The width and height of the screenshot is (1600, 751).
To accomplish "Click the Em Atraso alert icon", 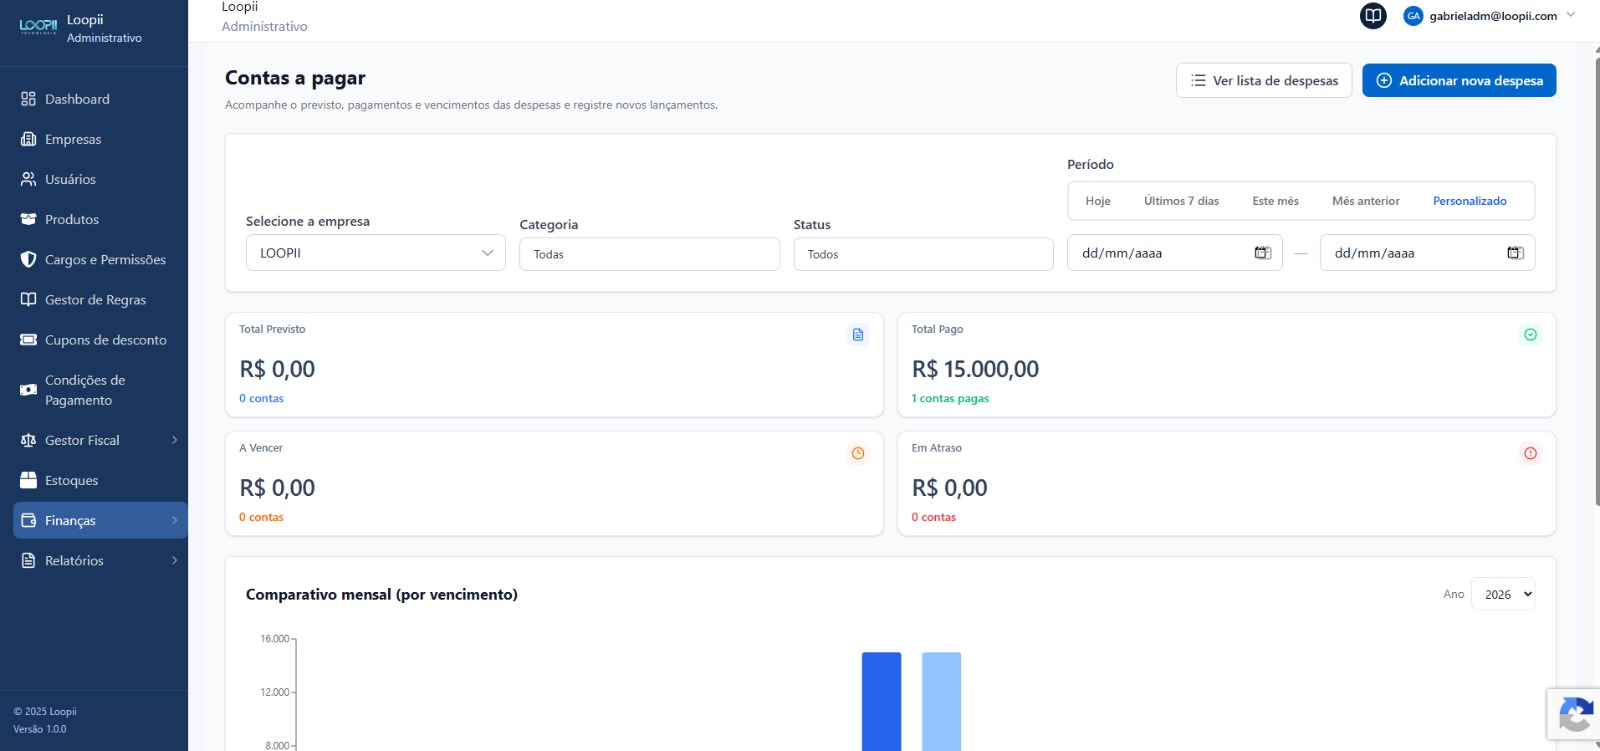I will point(1530,454).
